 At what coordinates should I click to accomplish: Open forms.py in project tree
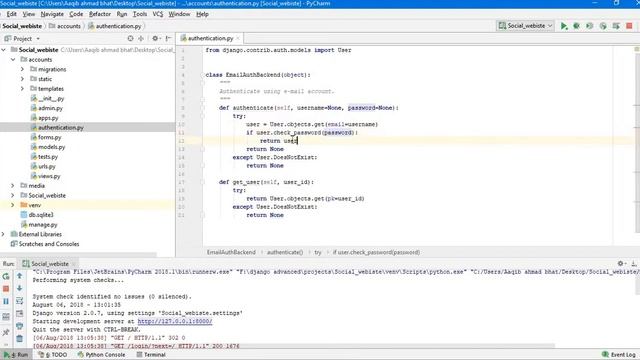[46, 137]
